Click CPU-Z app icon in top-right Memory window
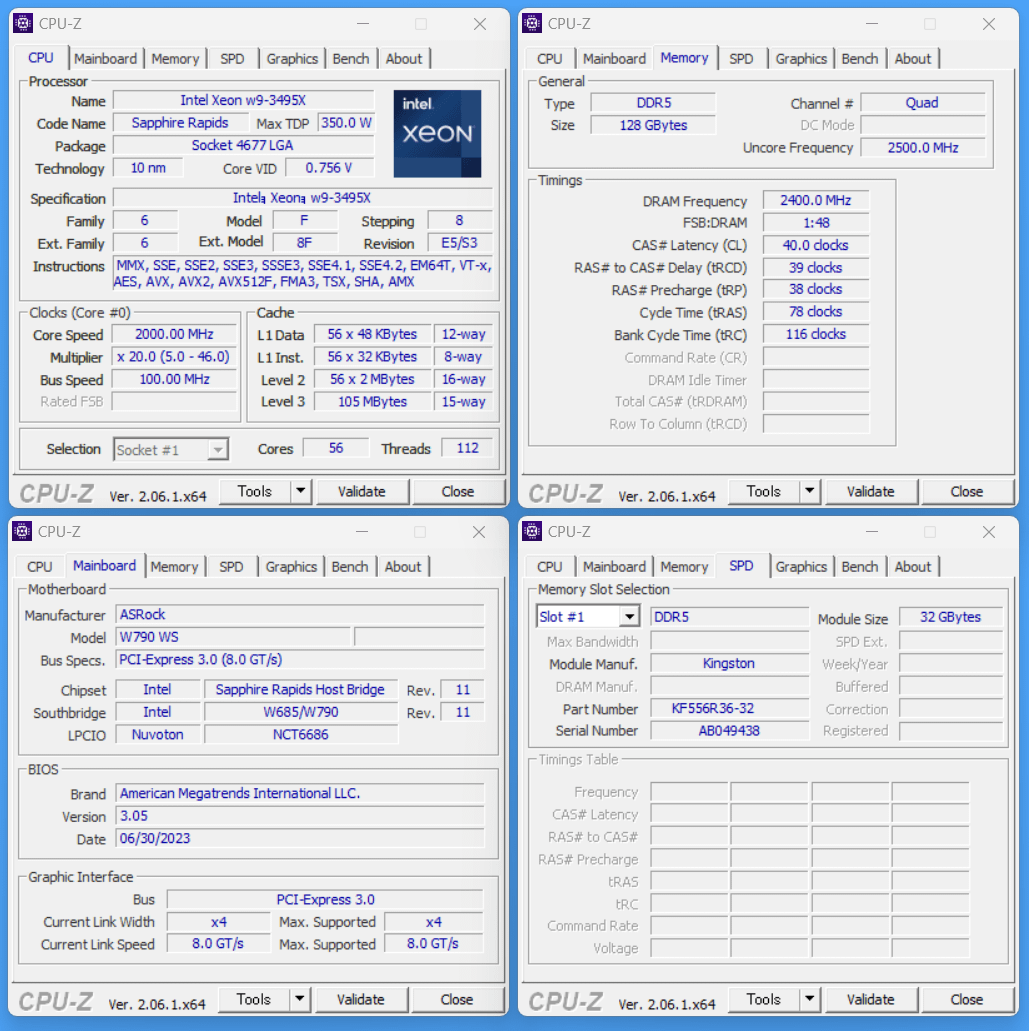Screen dimensions: 1029x1031 pos(532,23)
